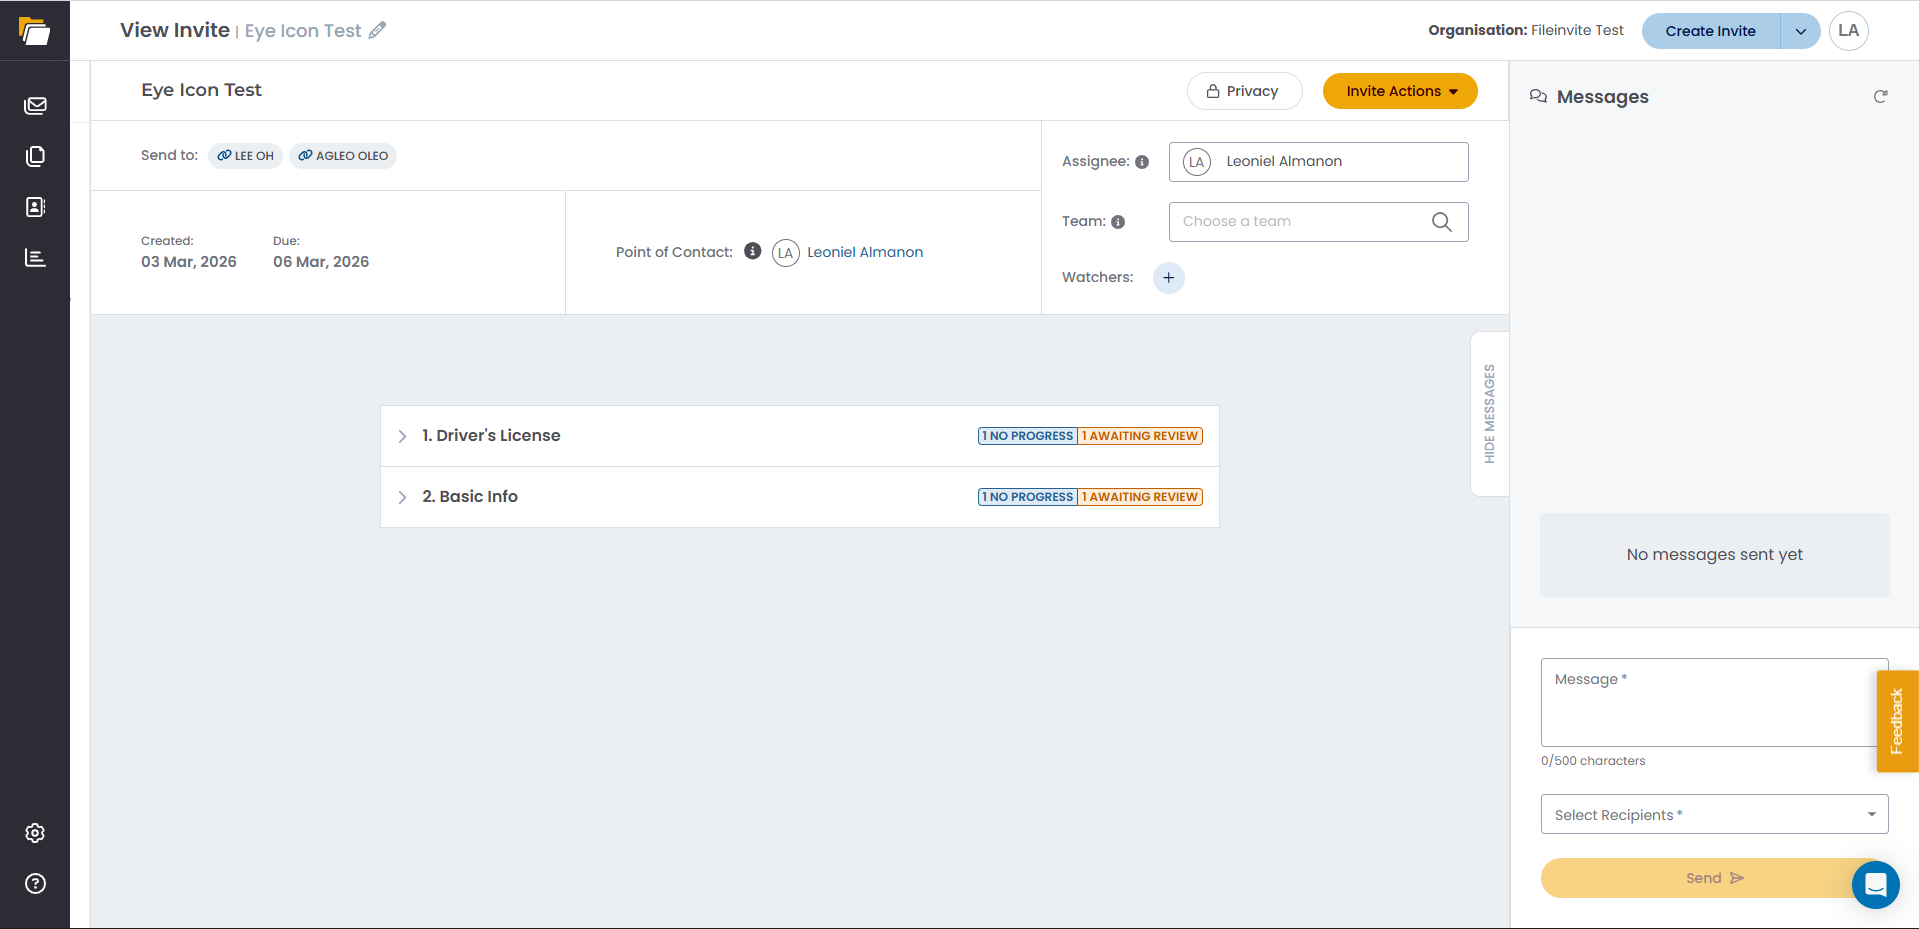Image resolution: width=1919 pixels, height=929 pixels.
Task: Open Leoniel Almanon point of contact link
Action: pyautogui.click(x=864, y=252)
